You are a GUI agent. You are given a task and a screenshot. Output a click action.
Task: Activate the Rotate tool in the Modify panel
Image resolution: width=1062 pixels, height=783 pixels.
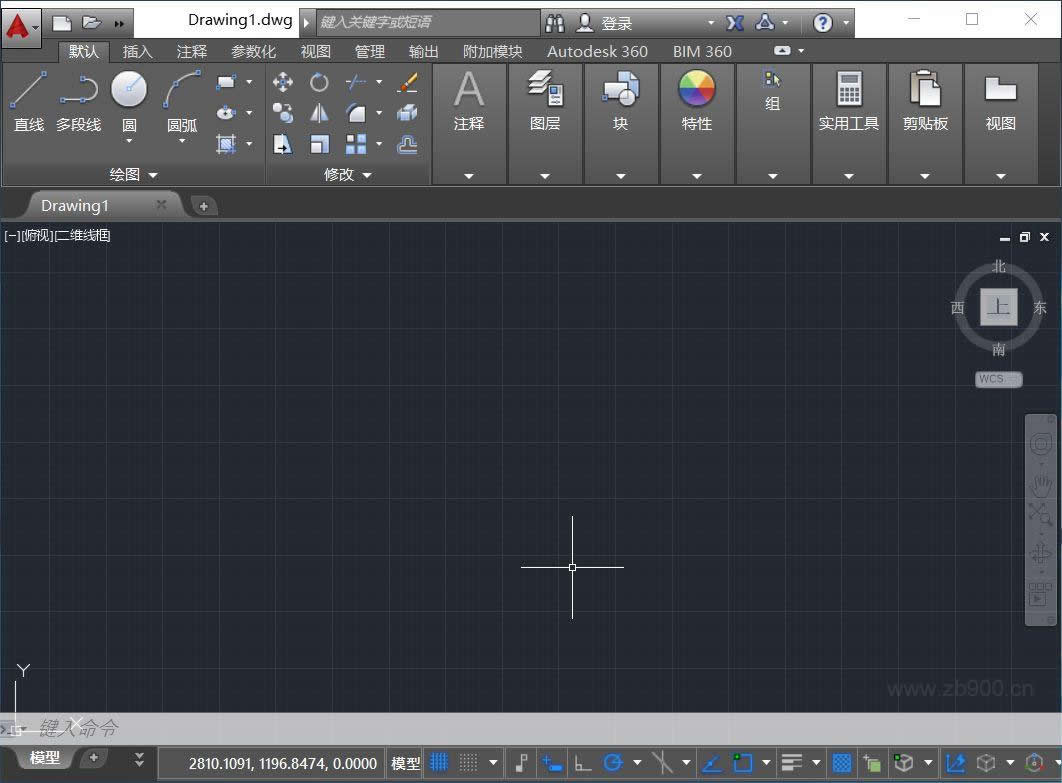[318, 81]
